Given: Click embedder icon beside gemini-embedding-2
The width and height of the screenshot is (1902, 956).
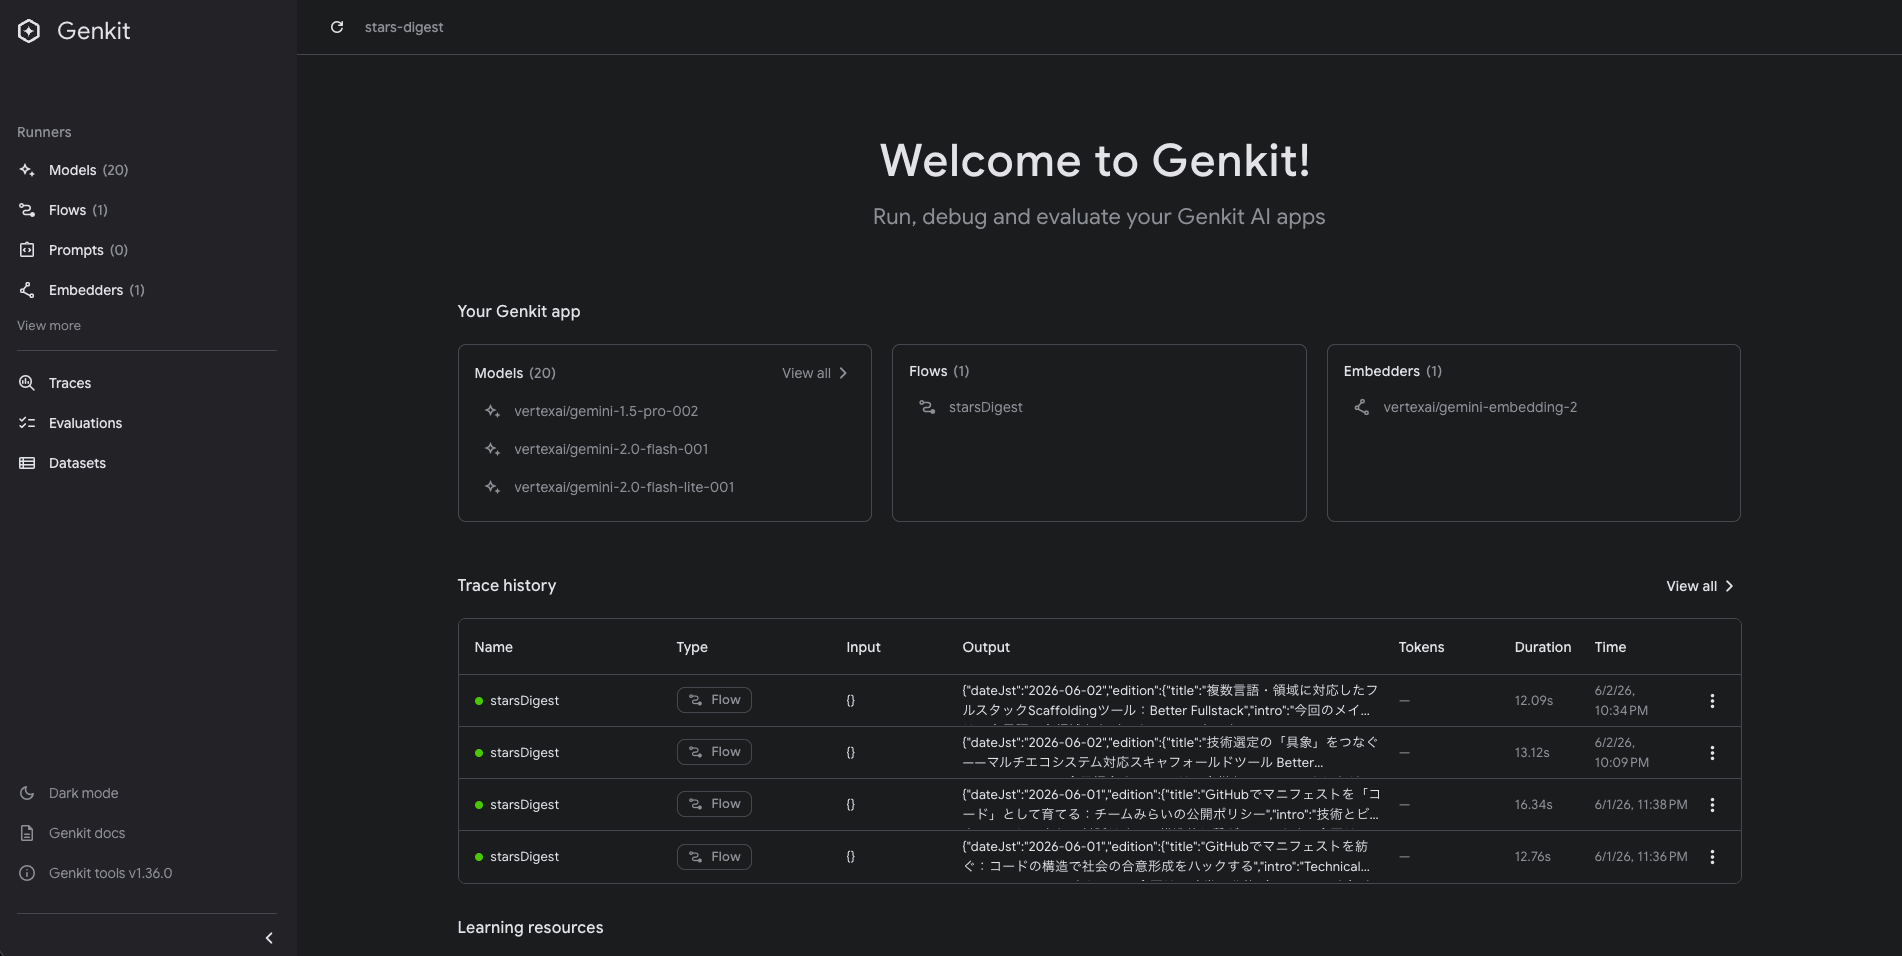Looking at the screenshot, I should [x=1361, y=407].
